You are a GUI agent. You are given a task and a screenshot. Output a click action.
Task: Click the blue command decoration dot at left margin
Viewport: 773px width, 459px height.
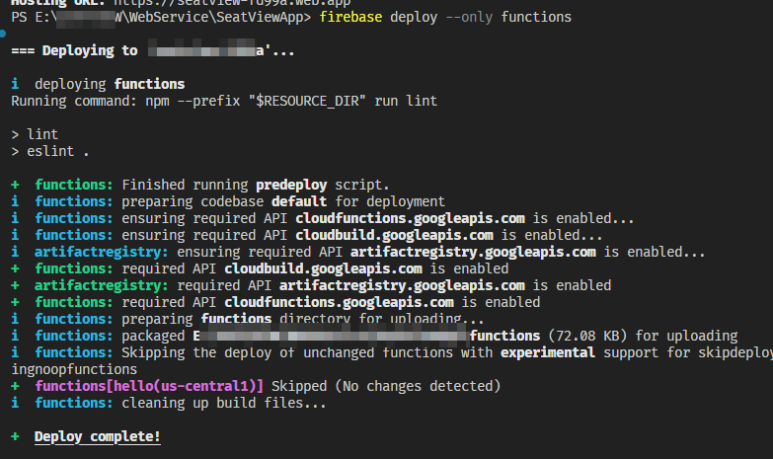[2, 34]
